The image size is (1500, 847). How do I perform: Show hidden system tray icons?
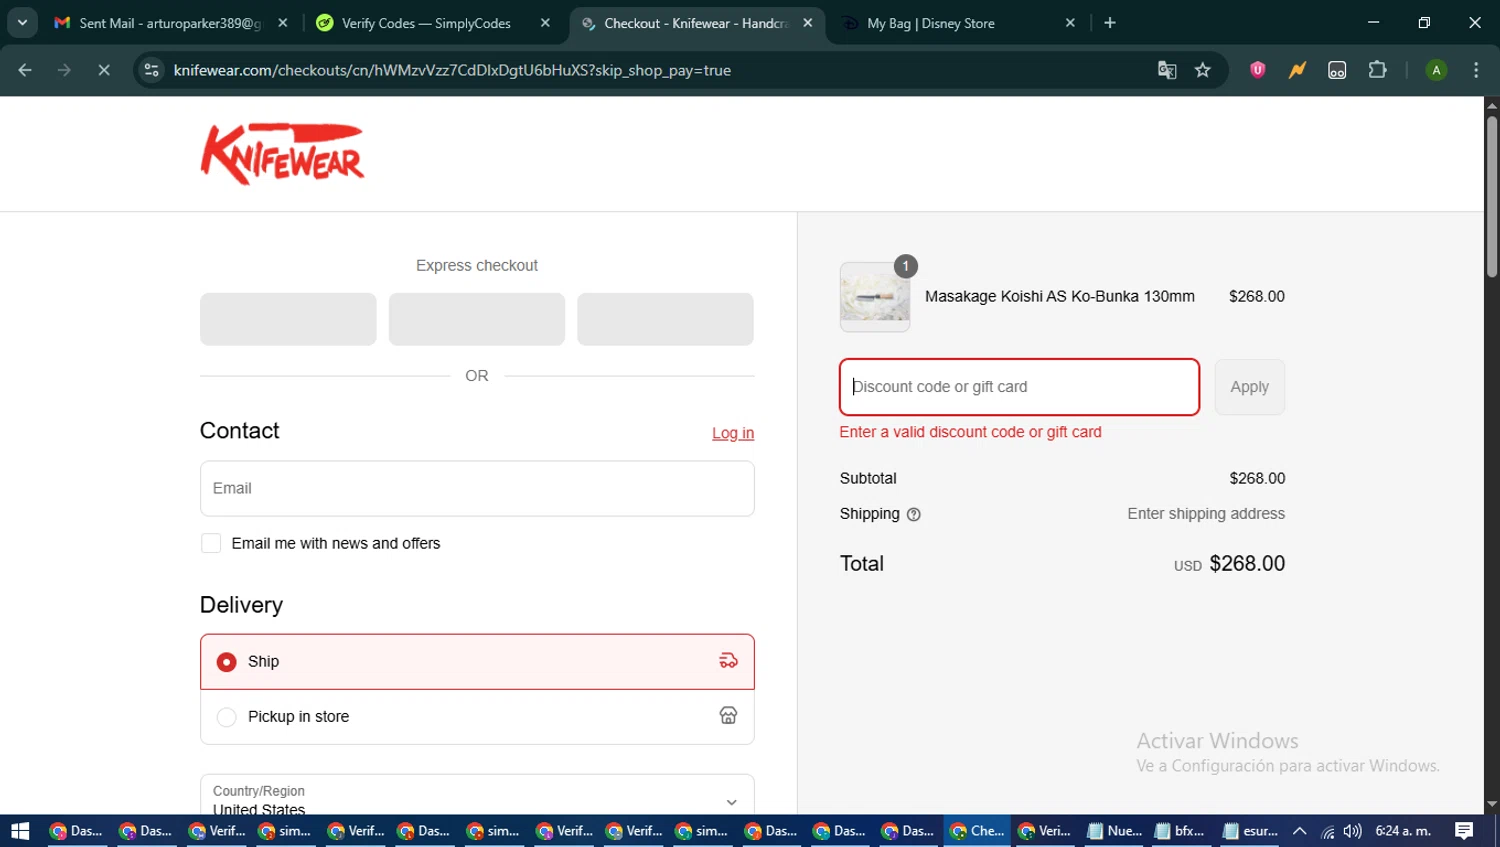tap(1300, 830)
